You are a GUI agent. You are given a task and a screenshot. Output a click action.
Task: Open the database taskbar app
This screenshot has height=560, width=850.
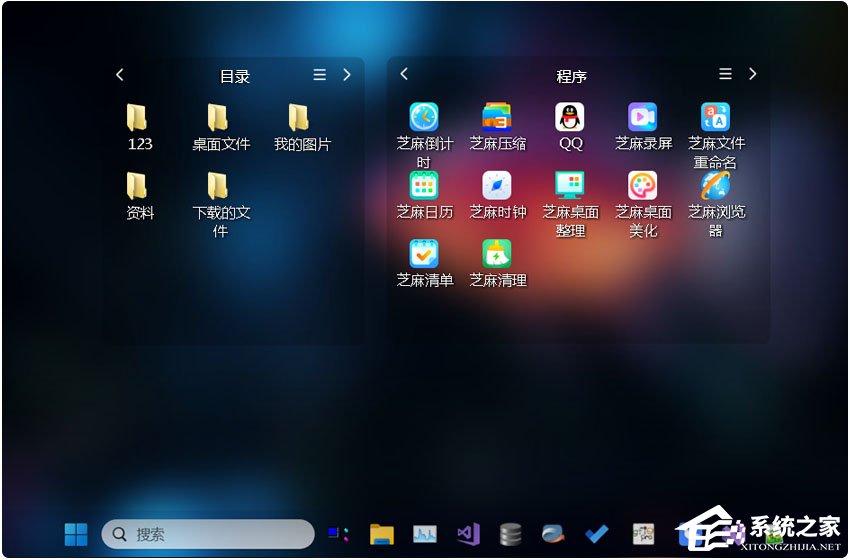coord(511,535)
